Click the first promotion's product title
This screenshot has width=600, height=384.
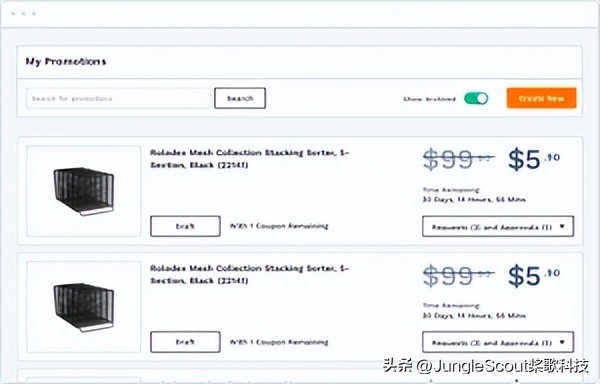(249, 159)
